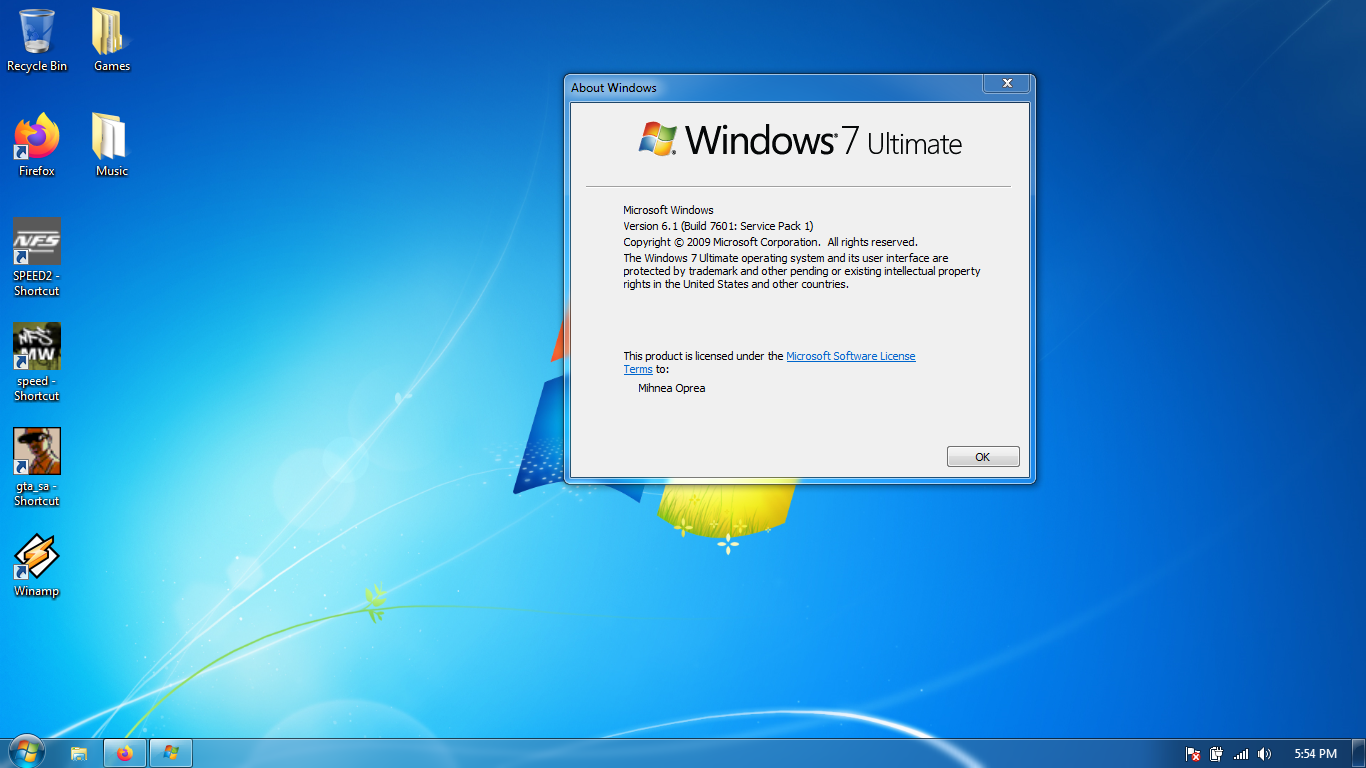Show desktop button at taskbar end
This screenshot has height=768, width=1366.
1358,754
